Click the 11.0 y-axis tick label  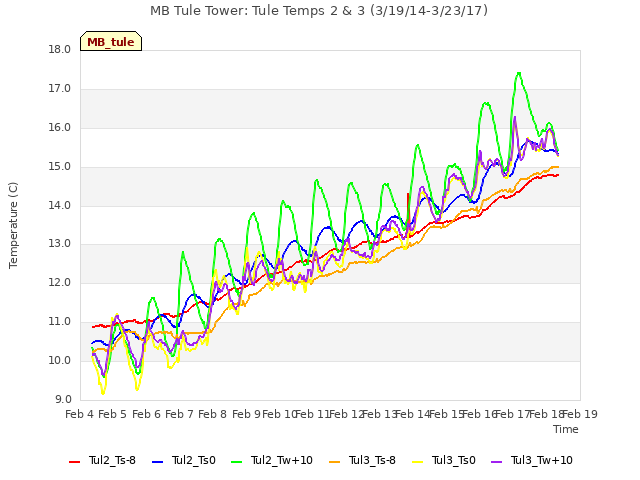coord(60,322)
